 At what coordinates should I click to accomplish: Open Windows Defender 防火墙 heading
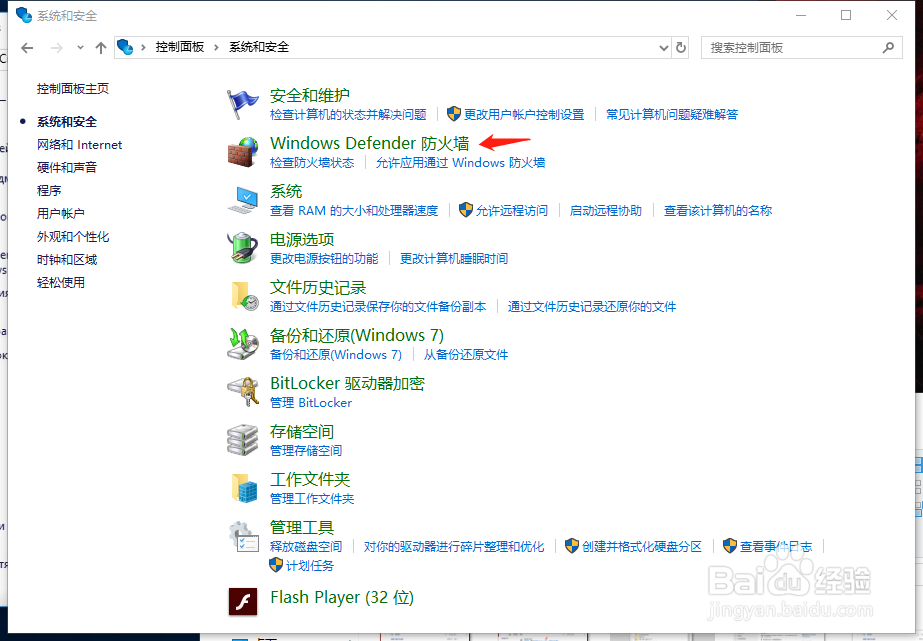click(x=370, y=143)
